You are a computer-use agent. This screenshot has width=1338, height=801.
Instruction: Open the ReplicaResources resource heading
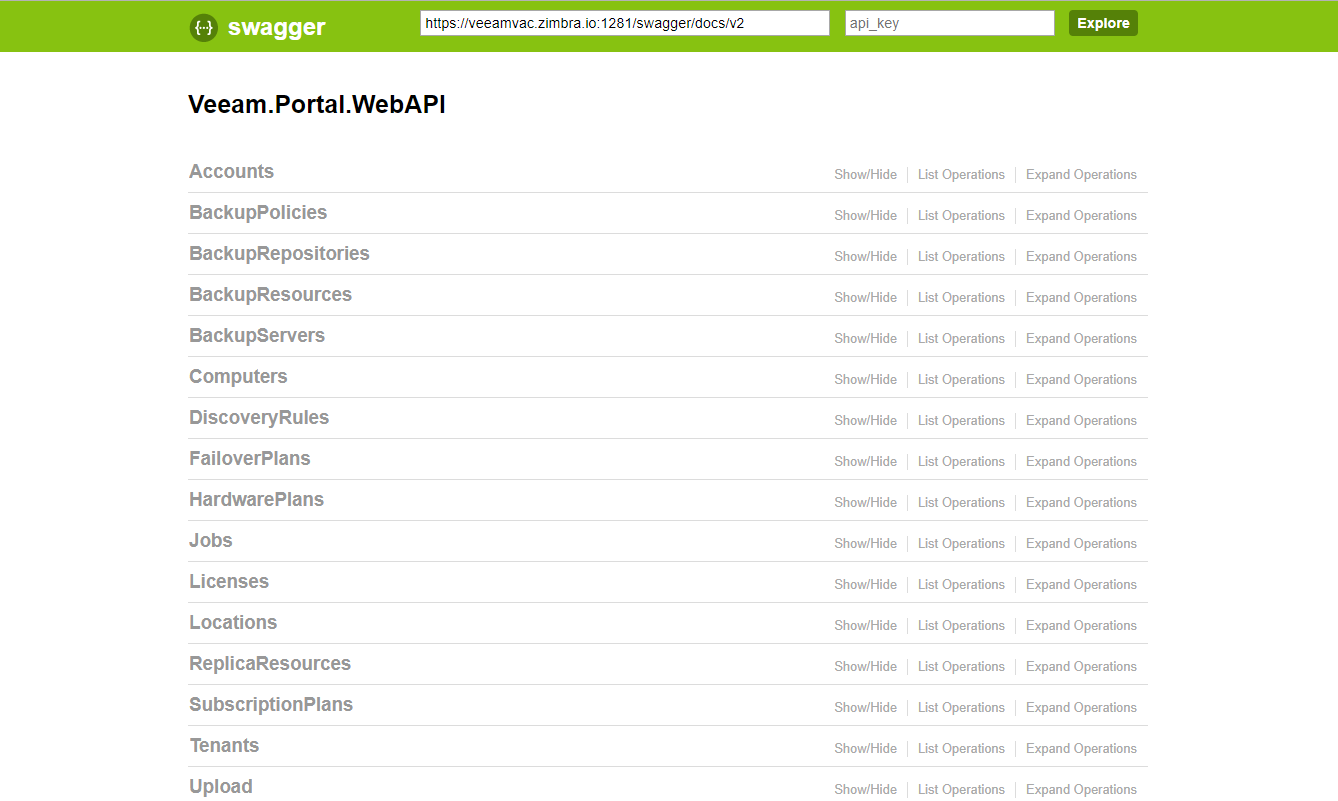270,664
